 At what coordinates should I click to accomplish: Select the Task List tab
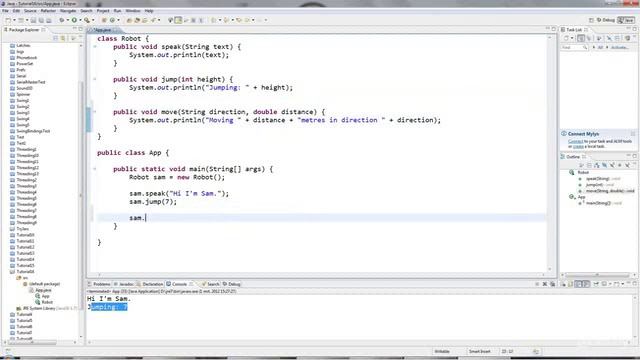point(574,30)
